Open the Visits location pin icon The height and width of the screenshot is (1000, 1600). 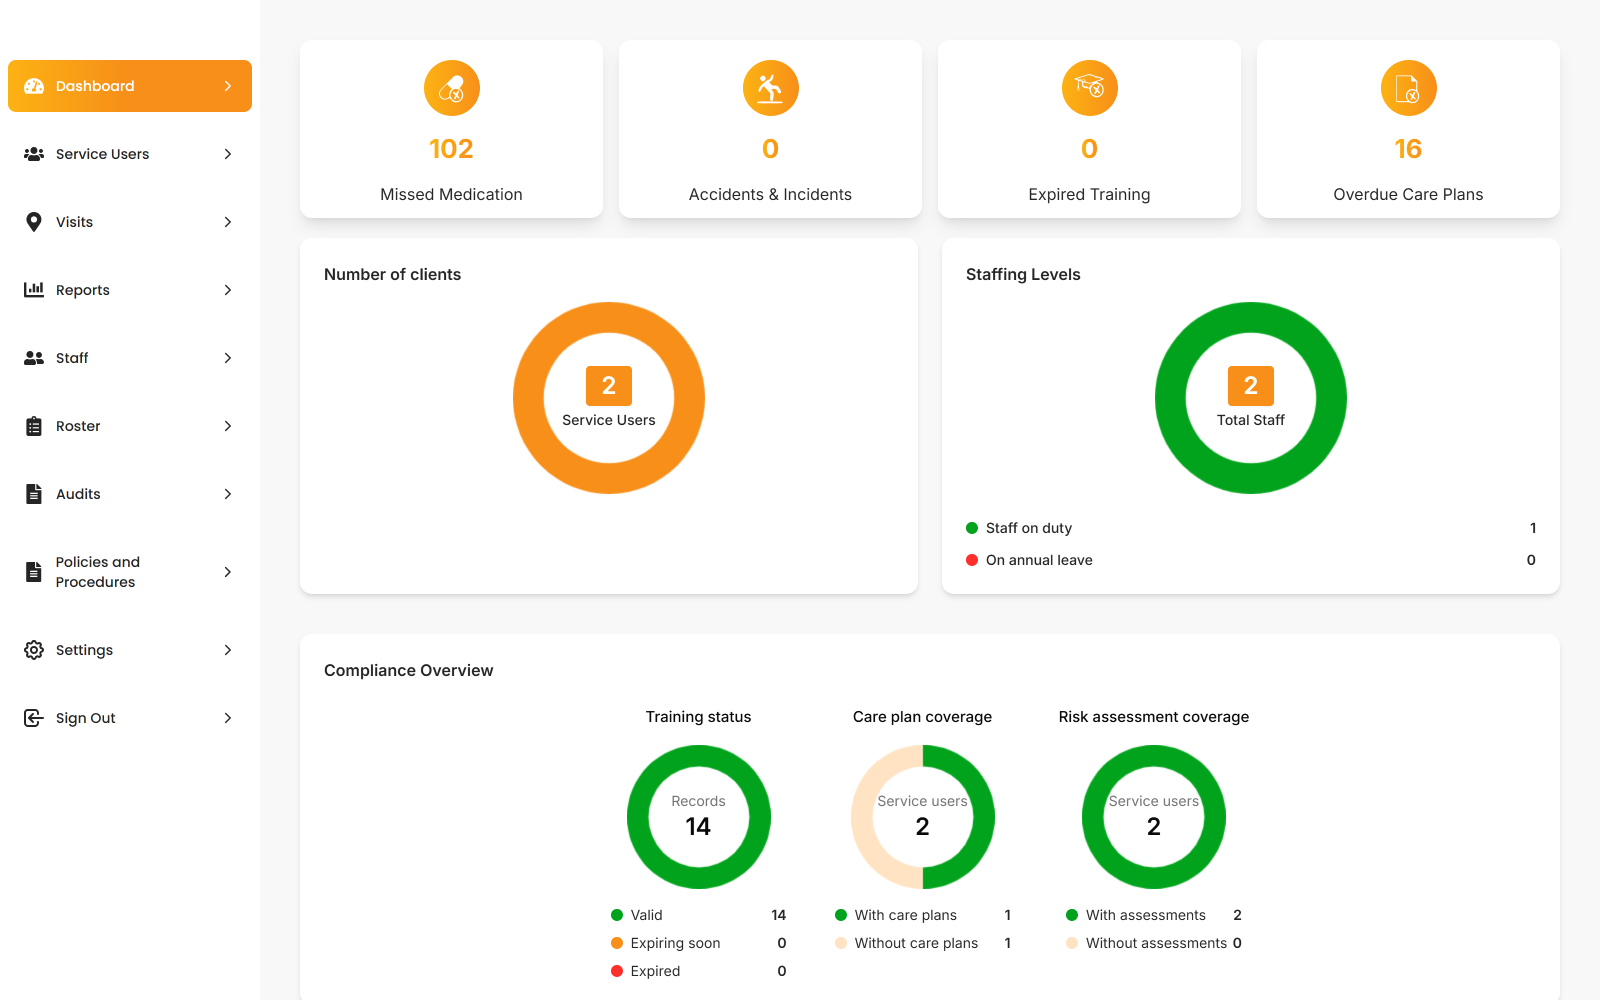[x=33, y=221]
